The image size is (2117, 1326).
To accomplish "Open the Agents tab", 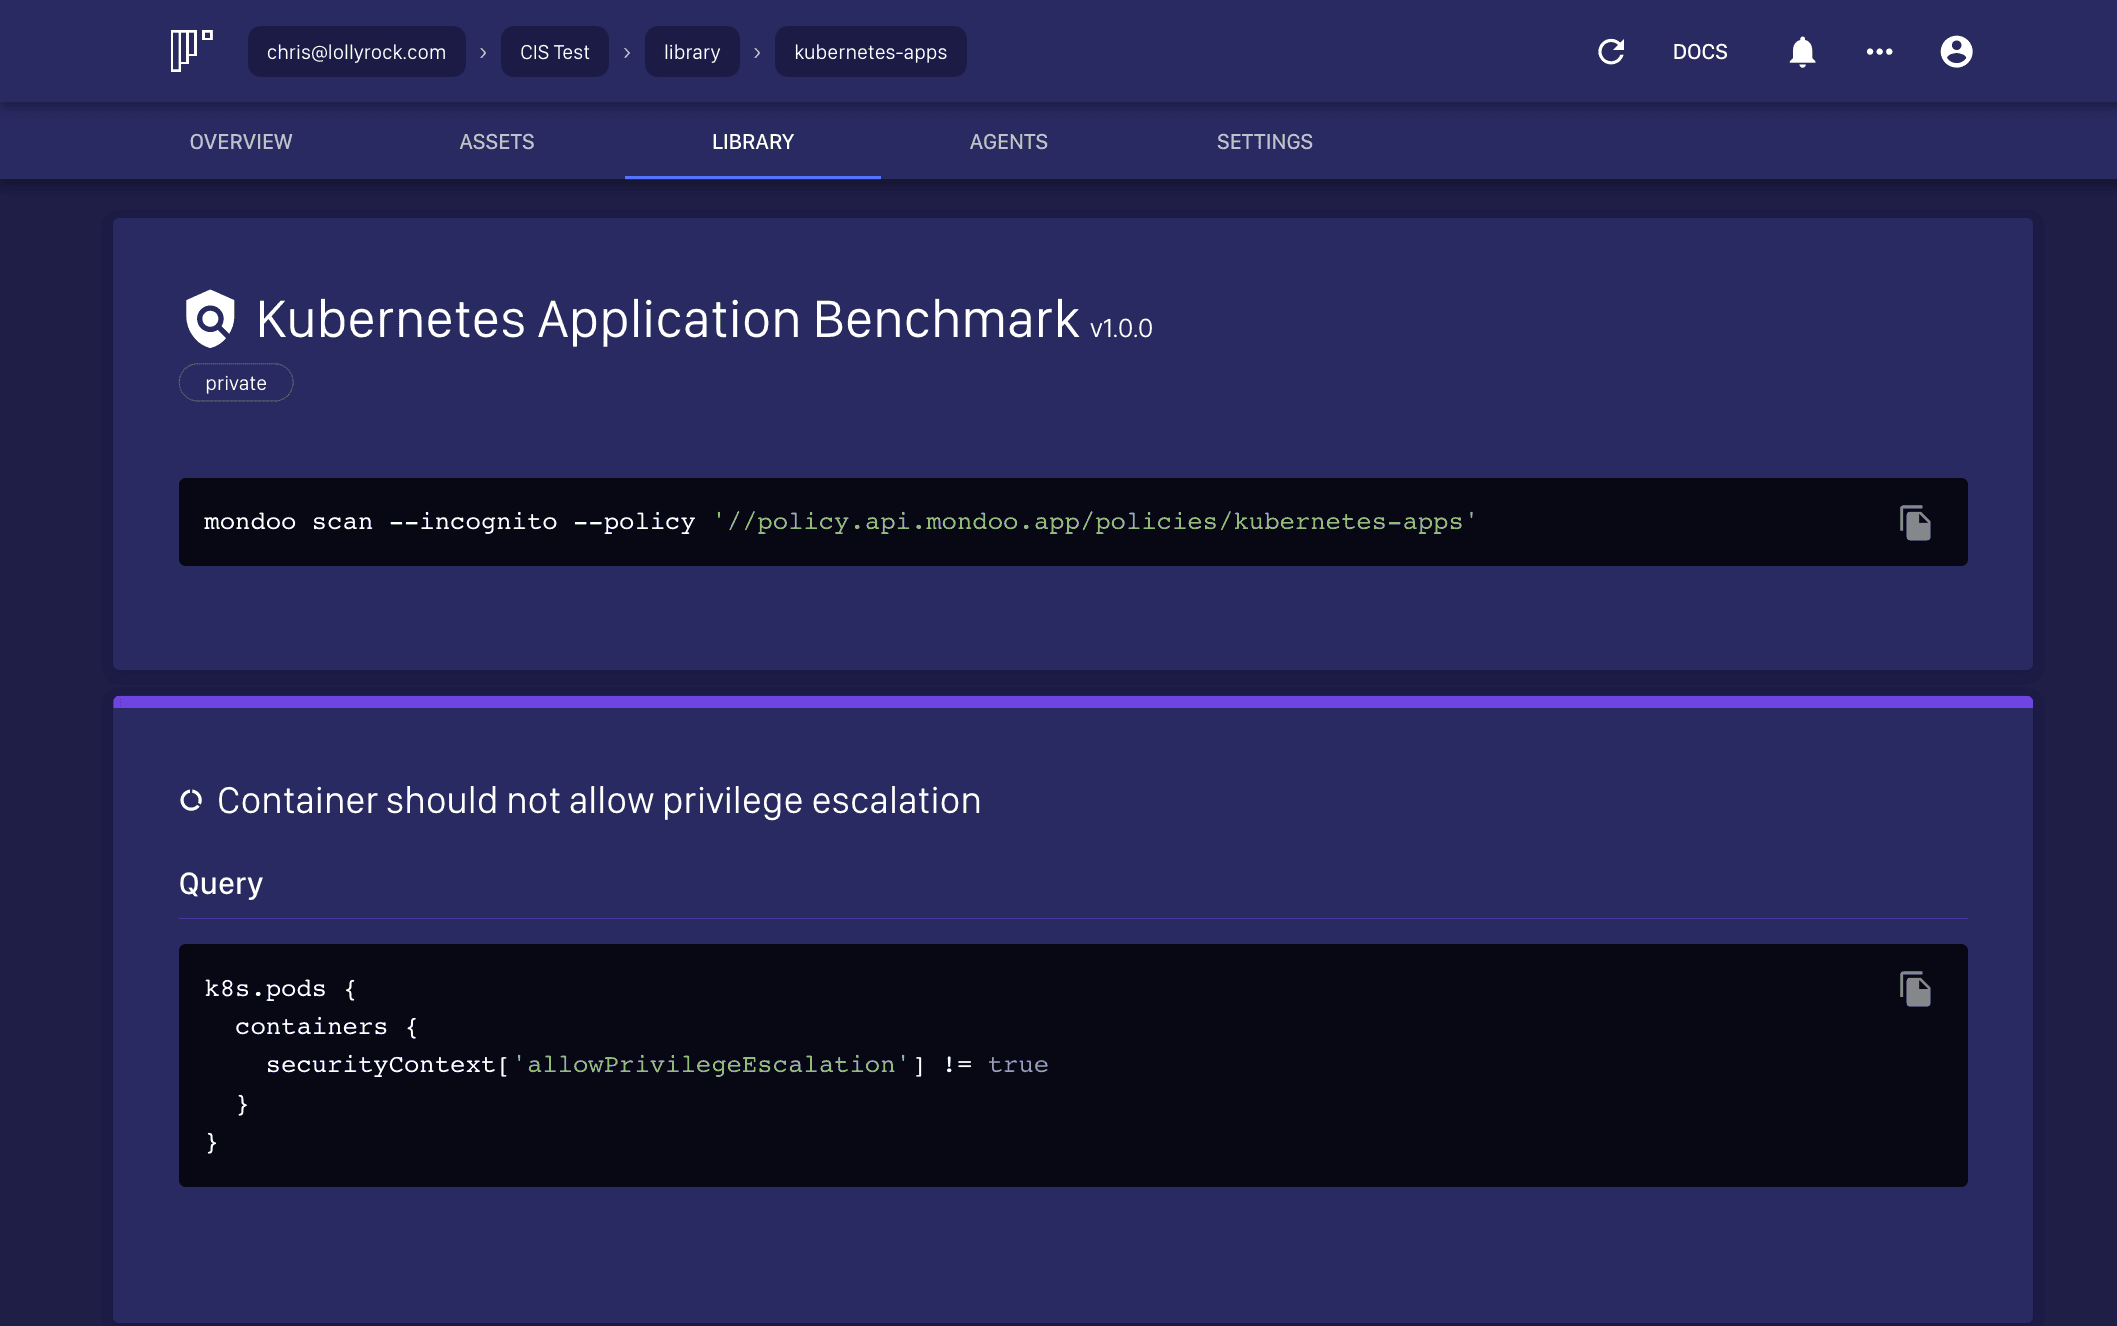I will [1009, 141].
